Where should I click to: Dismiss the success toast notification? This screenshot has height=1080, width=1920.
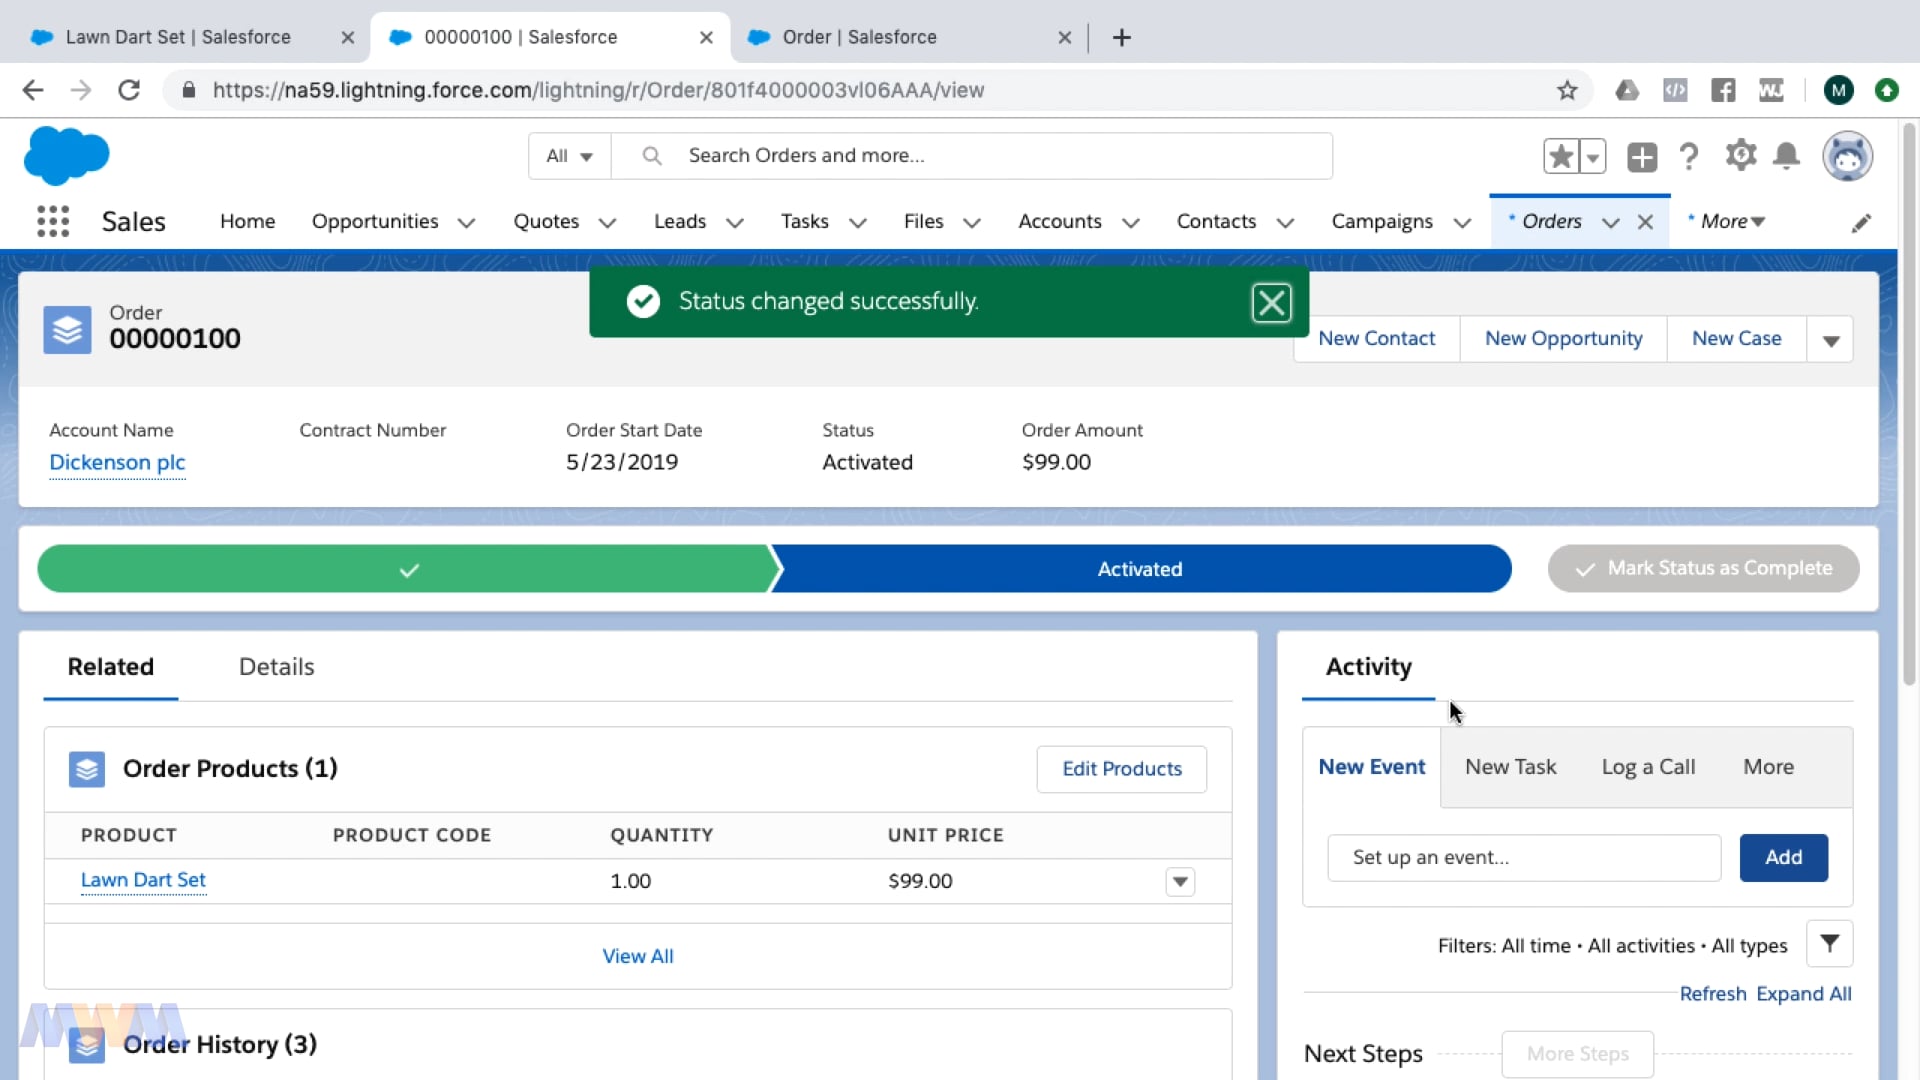point(1271,302)
